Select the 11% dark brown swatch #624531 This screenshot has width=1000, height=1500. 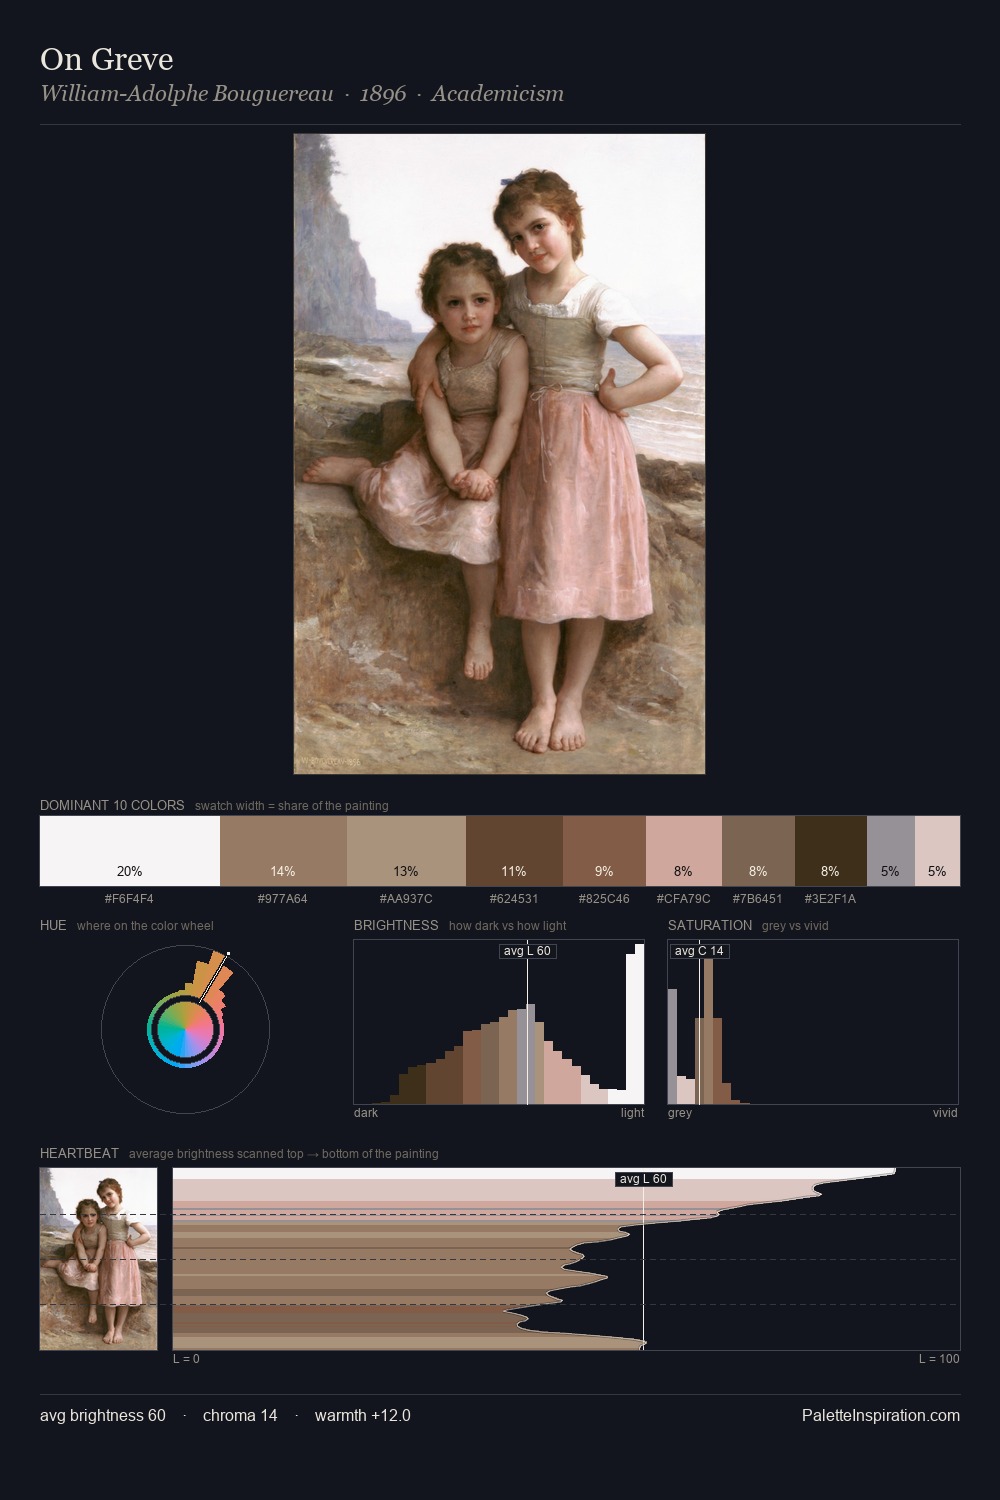tap(514, 851)
